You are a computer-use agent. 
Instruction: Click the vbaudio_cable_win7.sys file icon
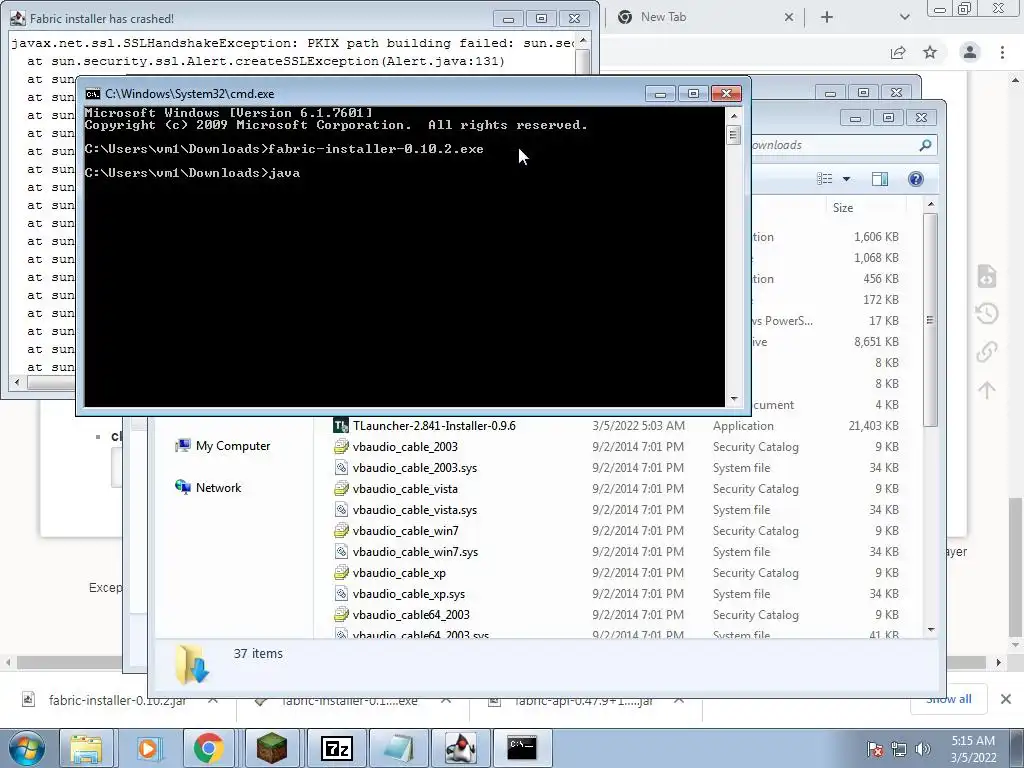pyautogui.click(x=341, y=552)
